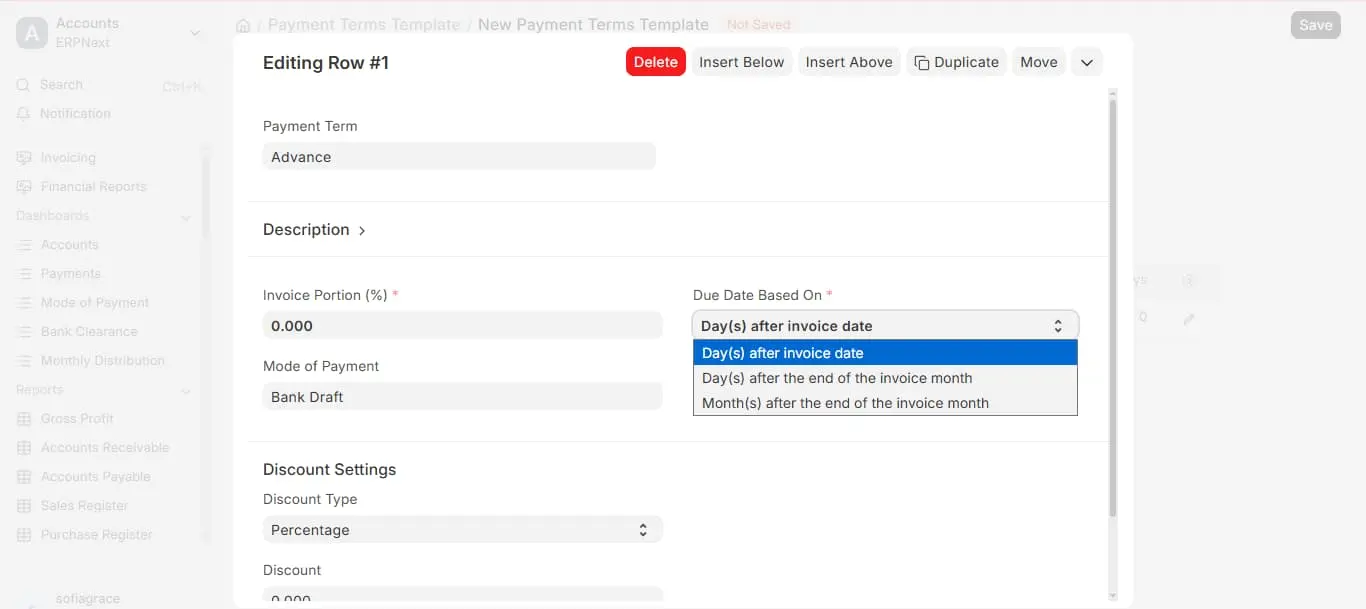Viewport: 1366px width, 609px height.
Task: Select Month(s) after the end of invoice month
Action: coord(885,403)
